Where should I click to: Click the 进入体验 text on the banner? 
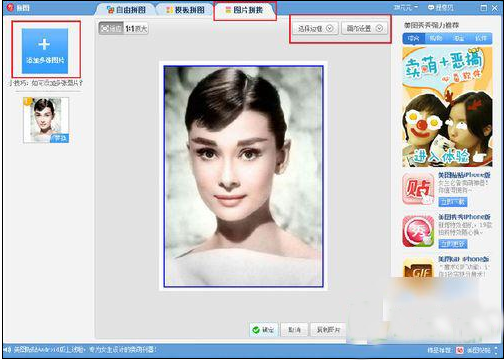(442, 155)
